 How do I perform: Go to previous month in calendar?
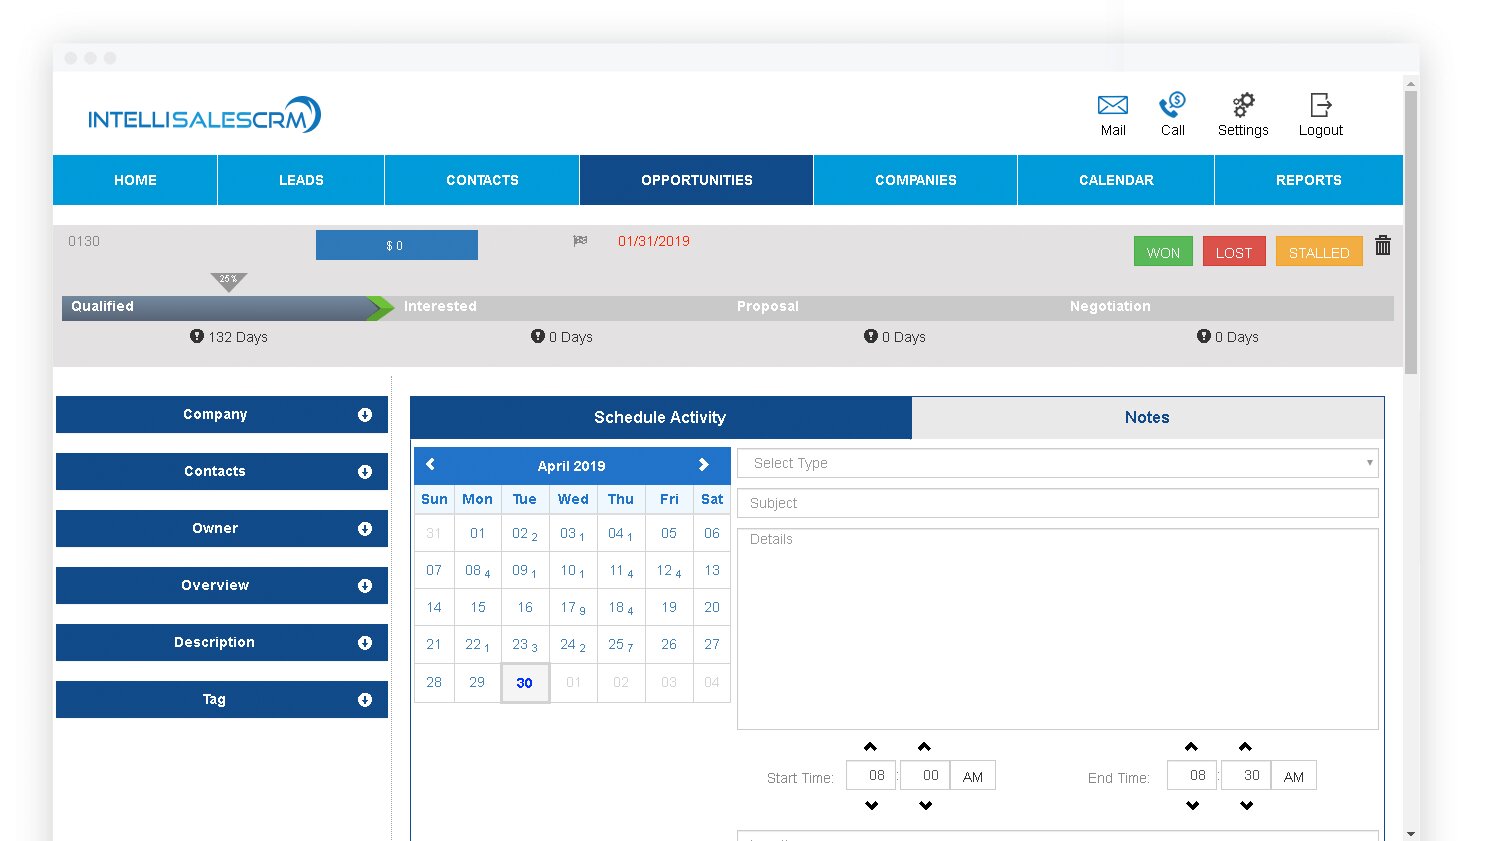pyautogui.click(x=431, y=464)
